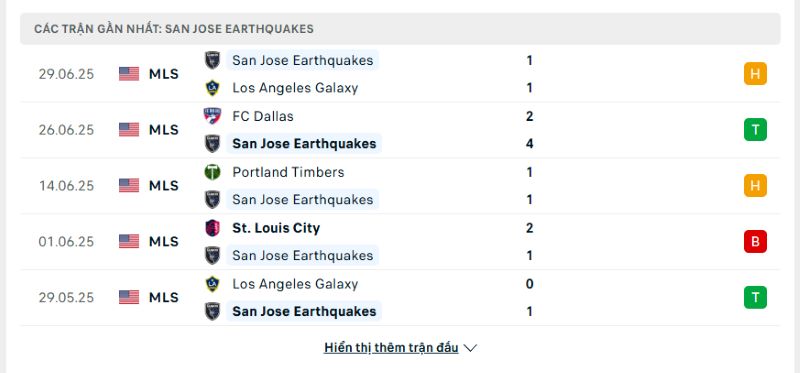Screen dimensions: 800x373
Task: Click the Los Angeles Galaxy crest, 29.06.25 match
Action: click(212, 88)
